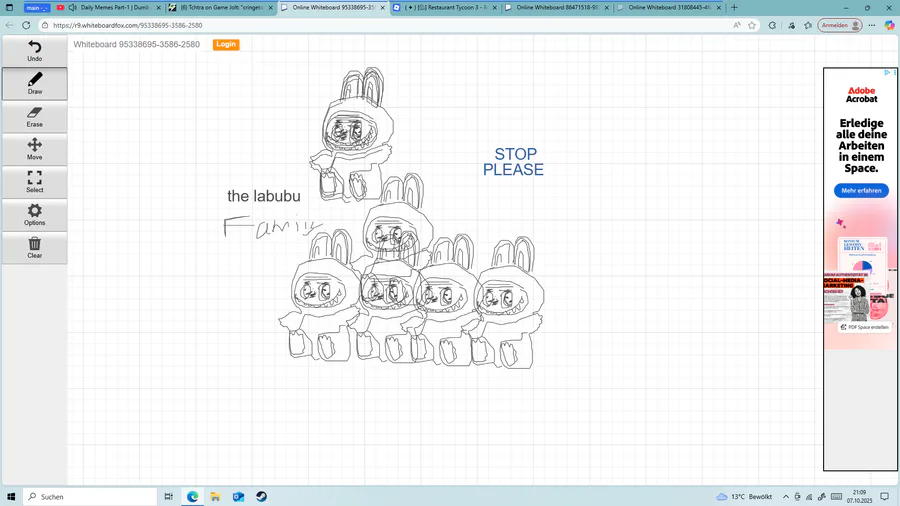Open Steam from taskbar

click(x=261, y=497)
